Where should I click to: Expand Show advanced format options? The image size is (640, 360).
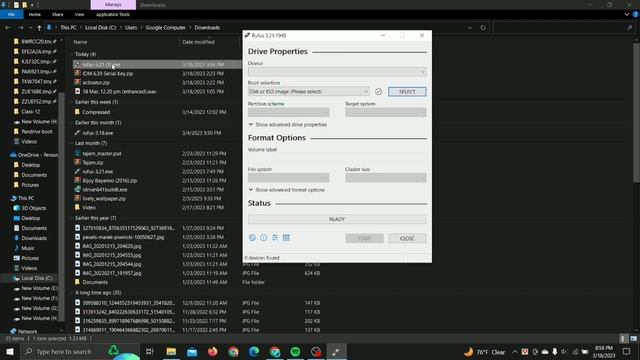click(287, 190)
